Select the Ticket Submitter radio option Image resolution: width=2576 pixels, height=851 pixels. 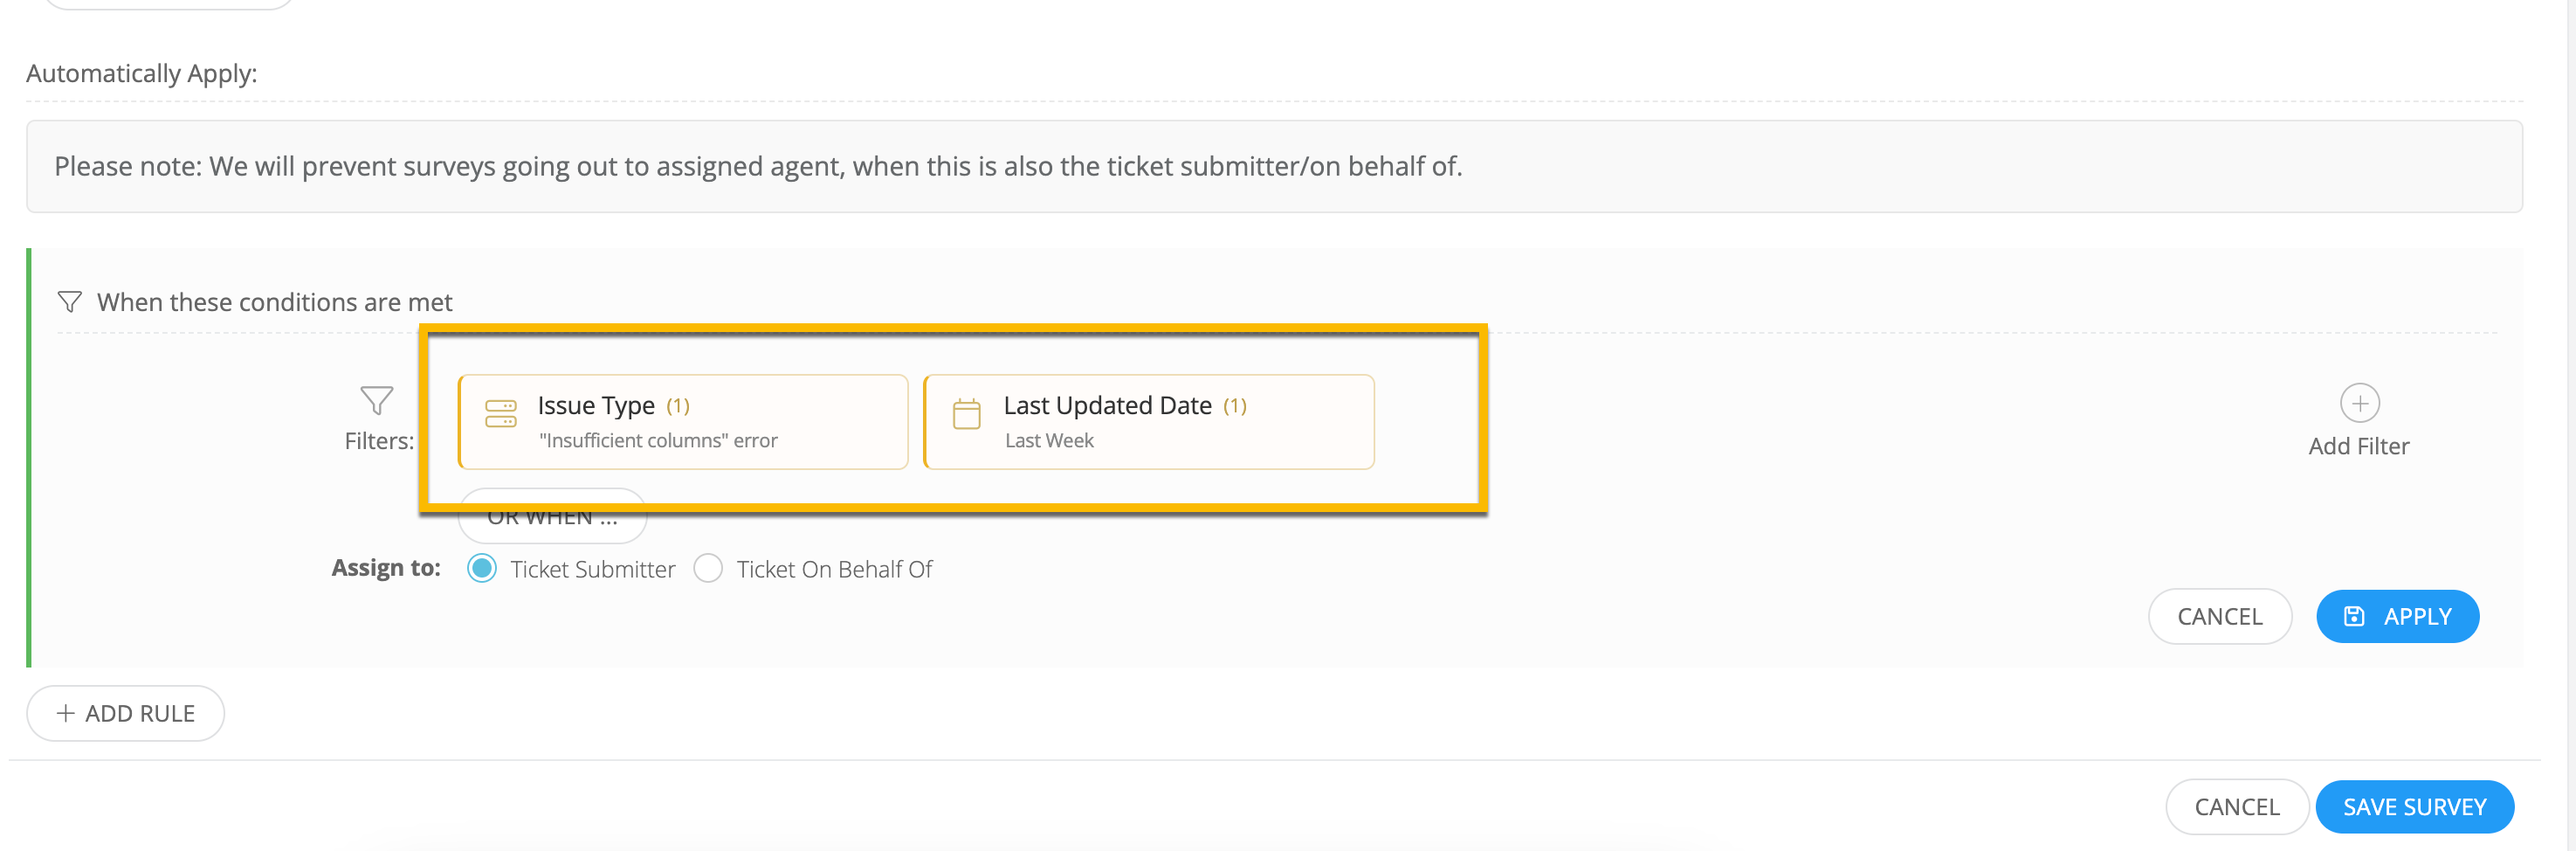tap(482, 568)
